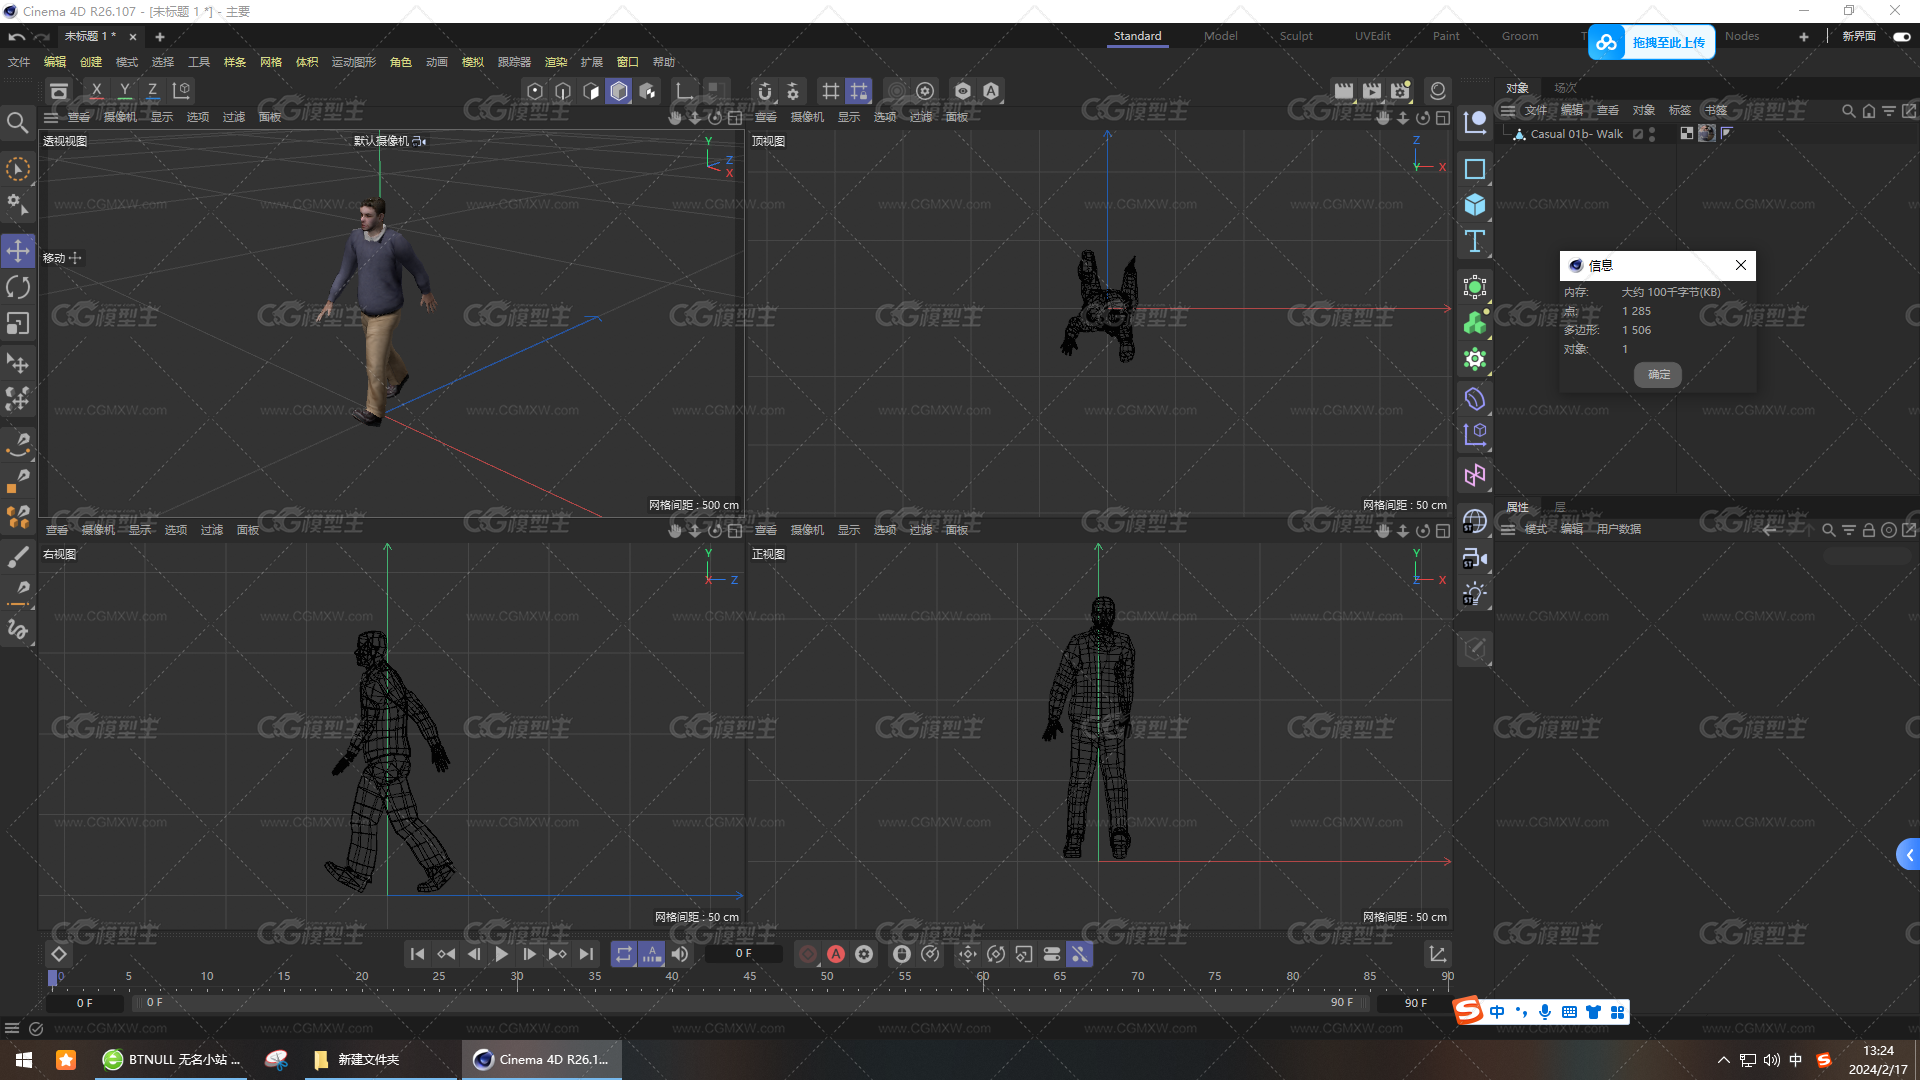Viewport: 1920px width, 1080px height.
Task: Add camera object icon in palette
Action: (1475, 558)
